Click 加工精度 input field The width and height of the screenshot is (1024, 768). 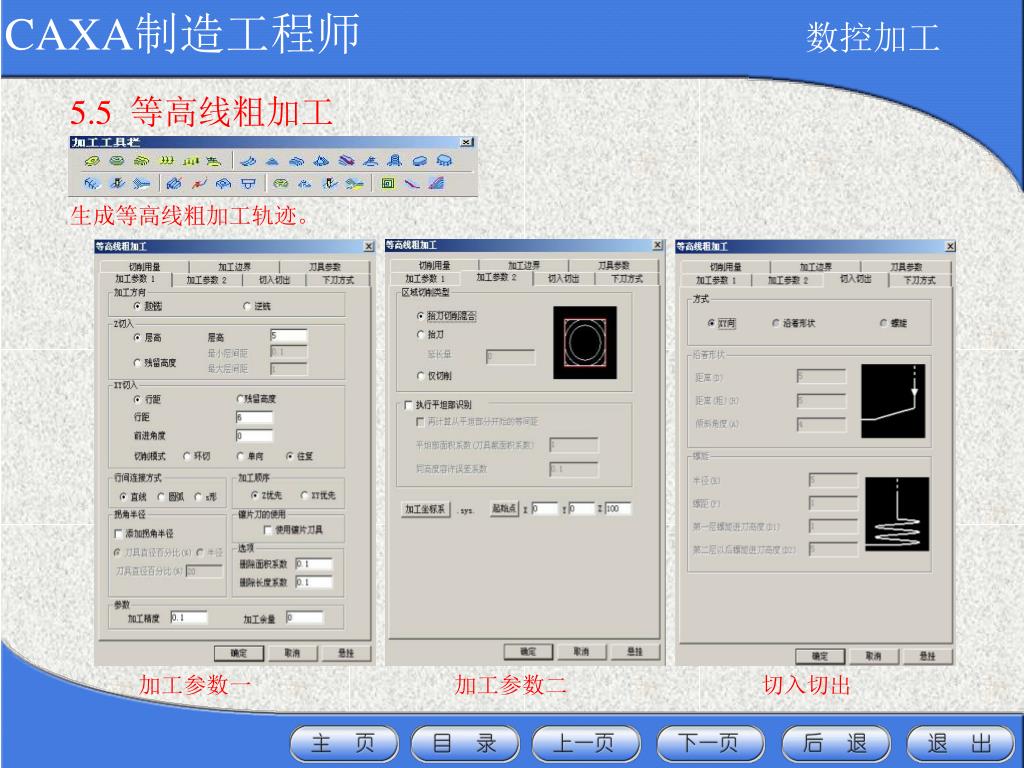coord(189,617)
